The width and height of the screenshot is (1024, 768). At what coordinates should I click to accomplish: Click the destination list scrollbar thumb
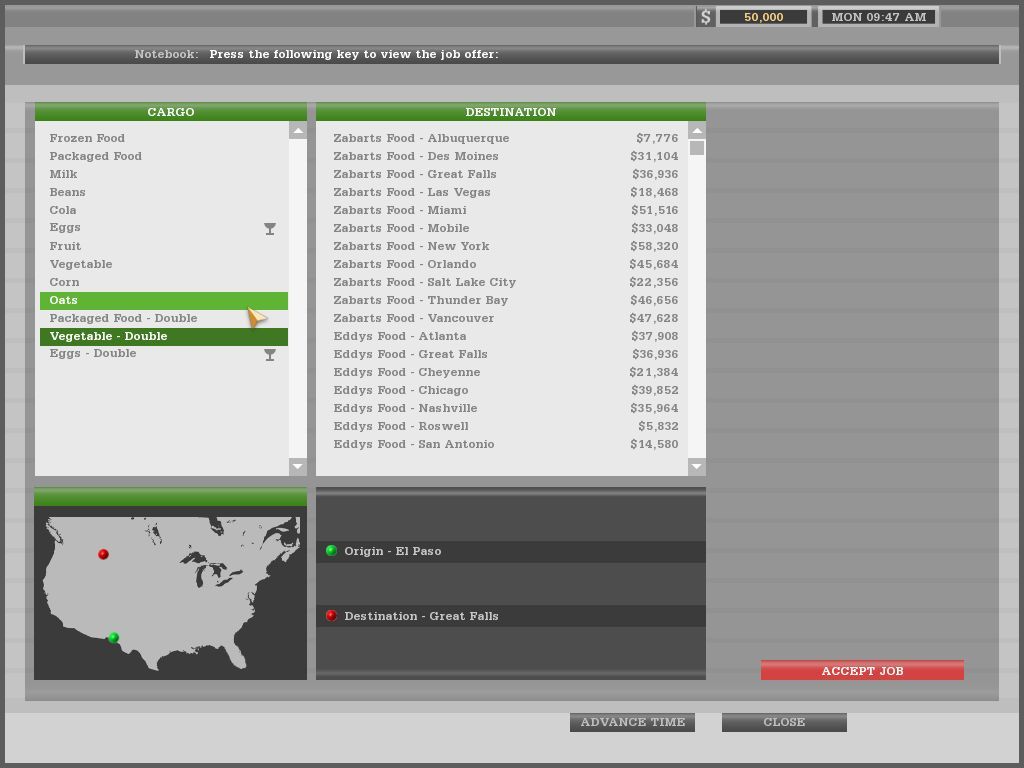pos(697,148)
